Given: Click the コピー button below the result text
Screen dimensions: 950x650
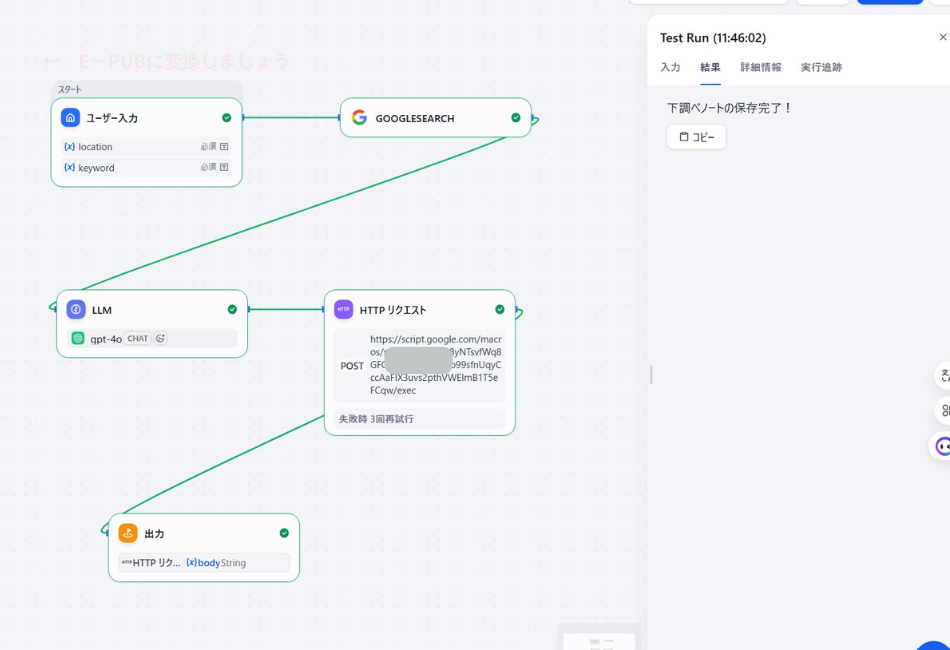Looking at the screenshot, I should [x=696, y=137].
